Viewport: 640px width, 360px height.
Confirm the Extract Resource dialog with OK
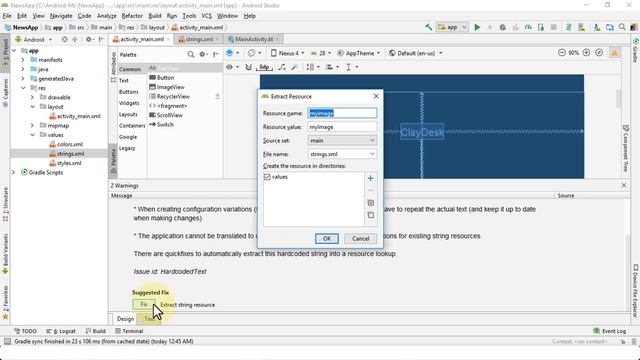tap(327, 238)
